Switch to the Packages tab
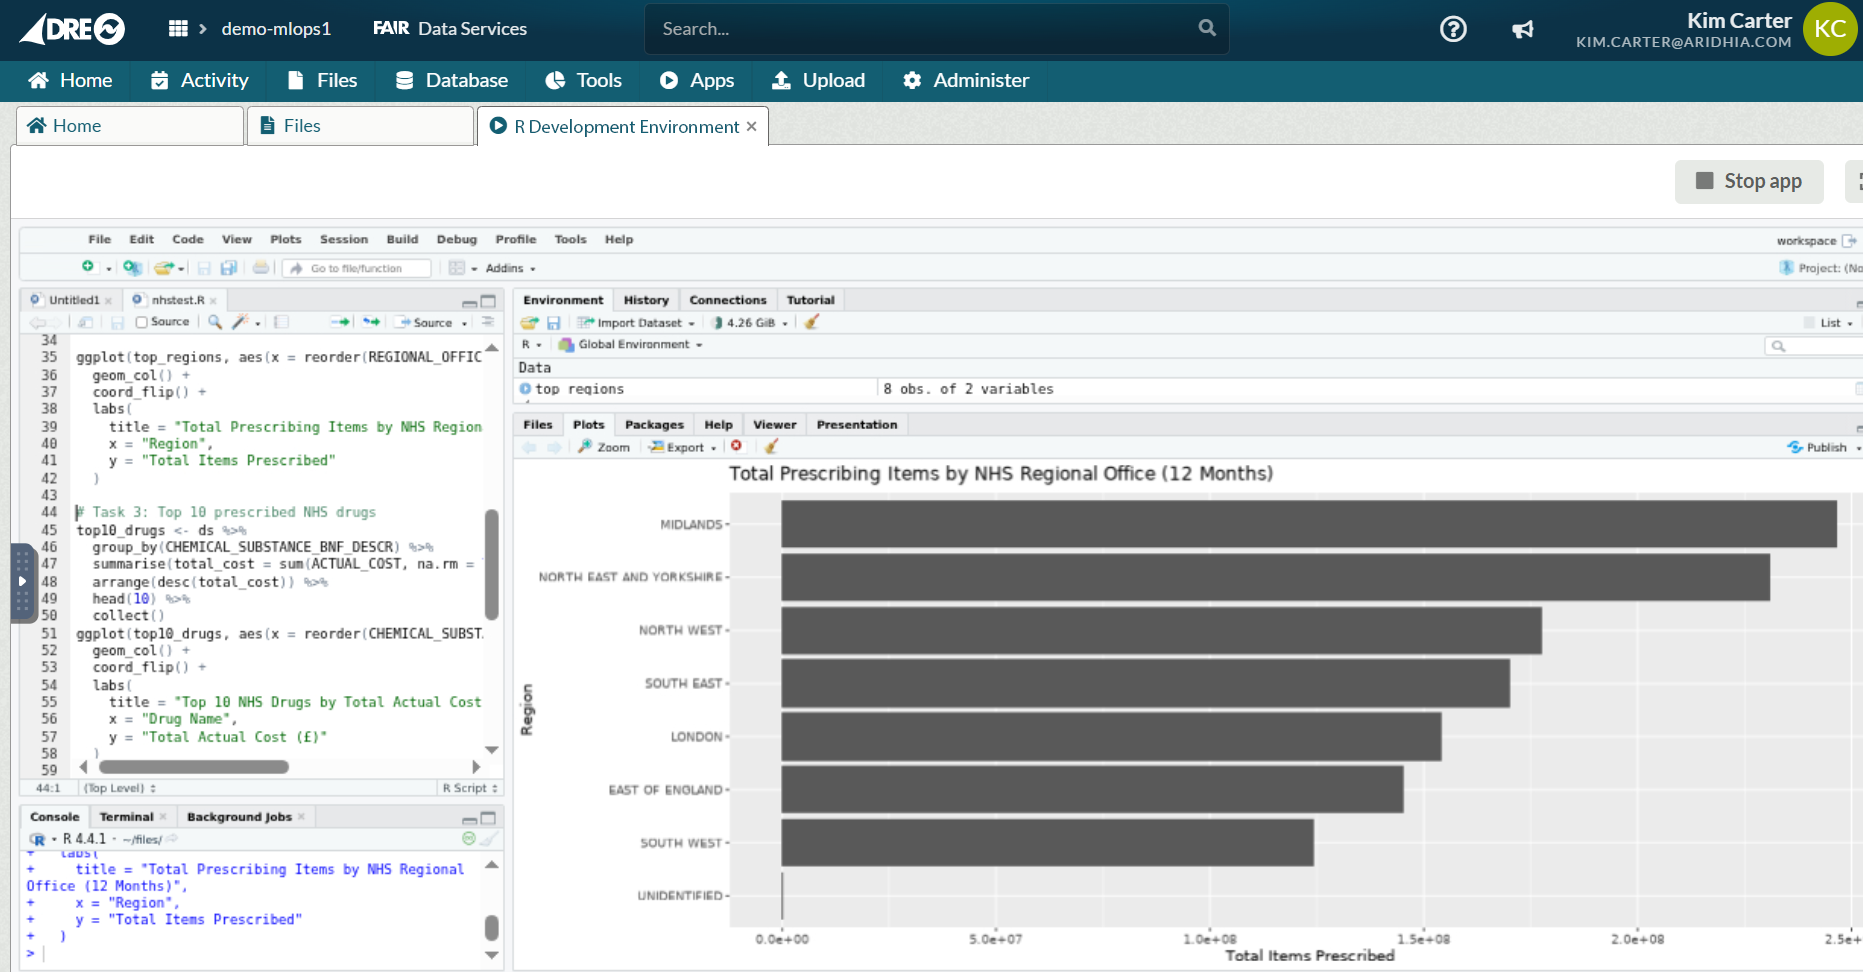Viewport: 1863px width, 972px height. 654,425
